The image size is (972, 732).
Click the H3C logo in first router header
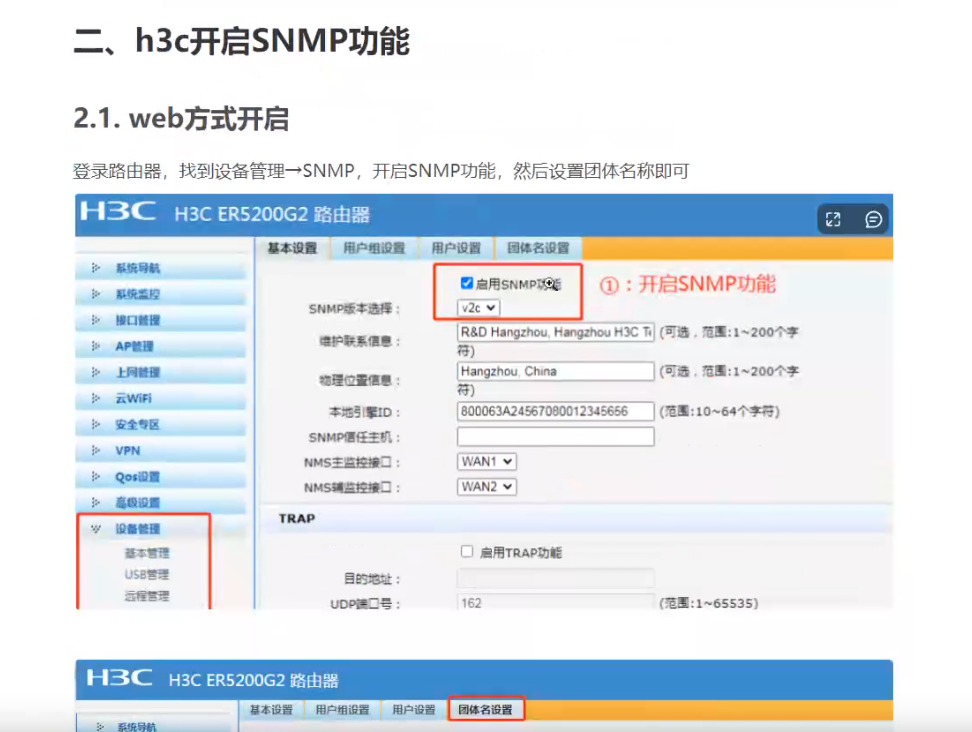pos(118,211)
